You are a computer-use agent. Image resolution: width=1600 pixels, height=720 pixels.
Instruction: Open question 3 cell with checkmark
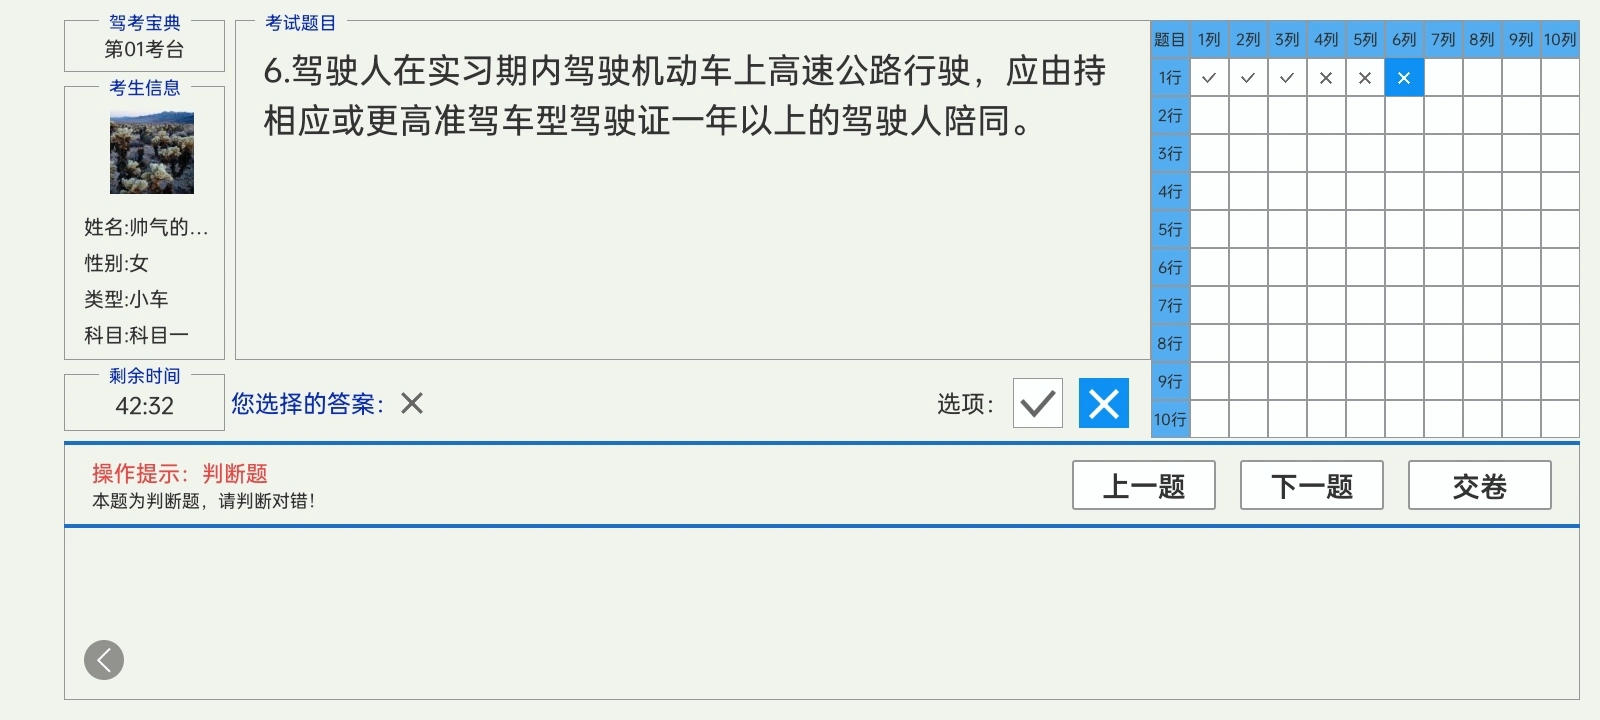[1287, 77]
